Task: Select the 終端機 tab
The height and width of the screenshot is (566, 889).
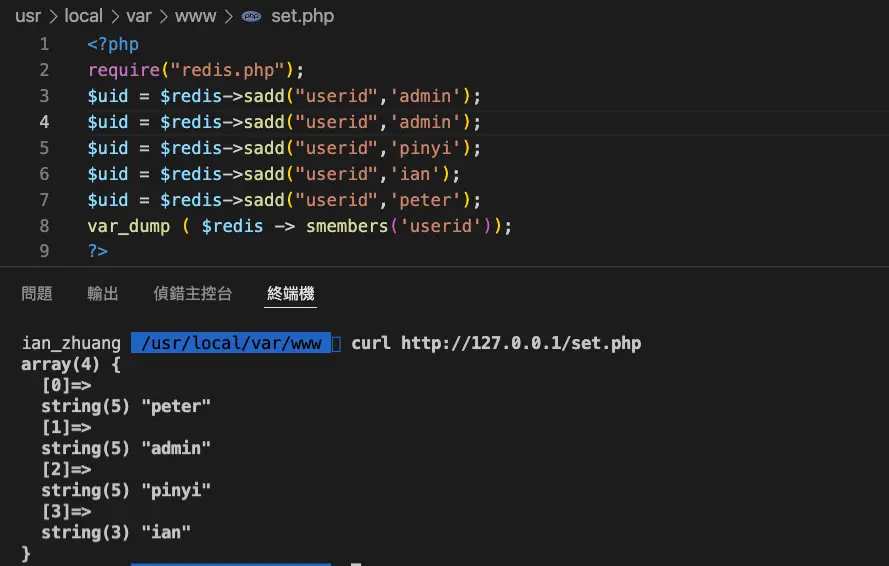Action: [290, 293]
